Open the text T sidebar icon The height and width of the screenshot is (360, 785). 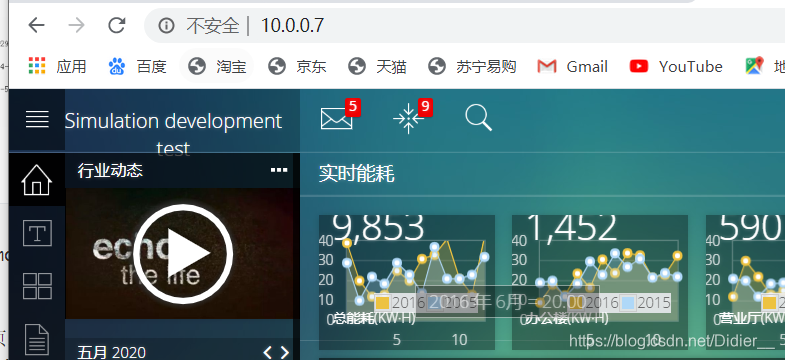37,234
